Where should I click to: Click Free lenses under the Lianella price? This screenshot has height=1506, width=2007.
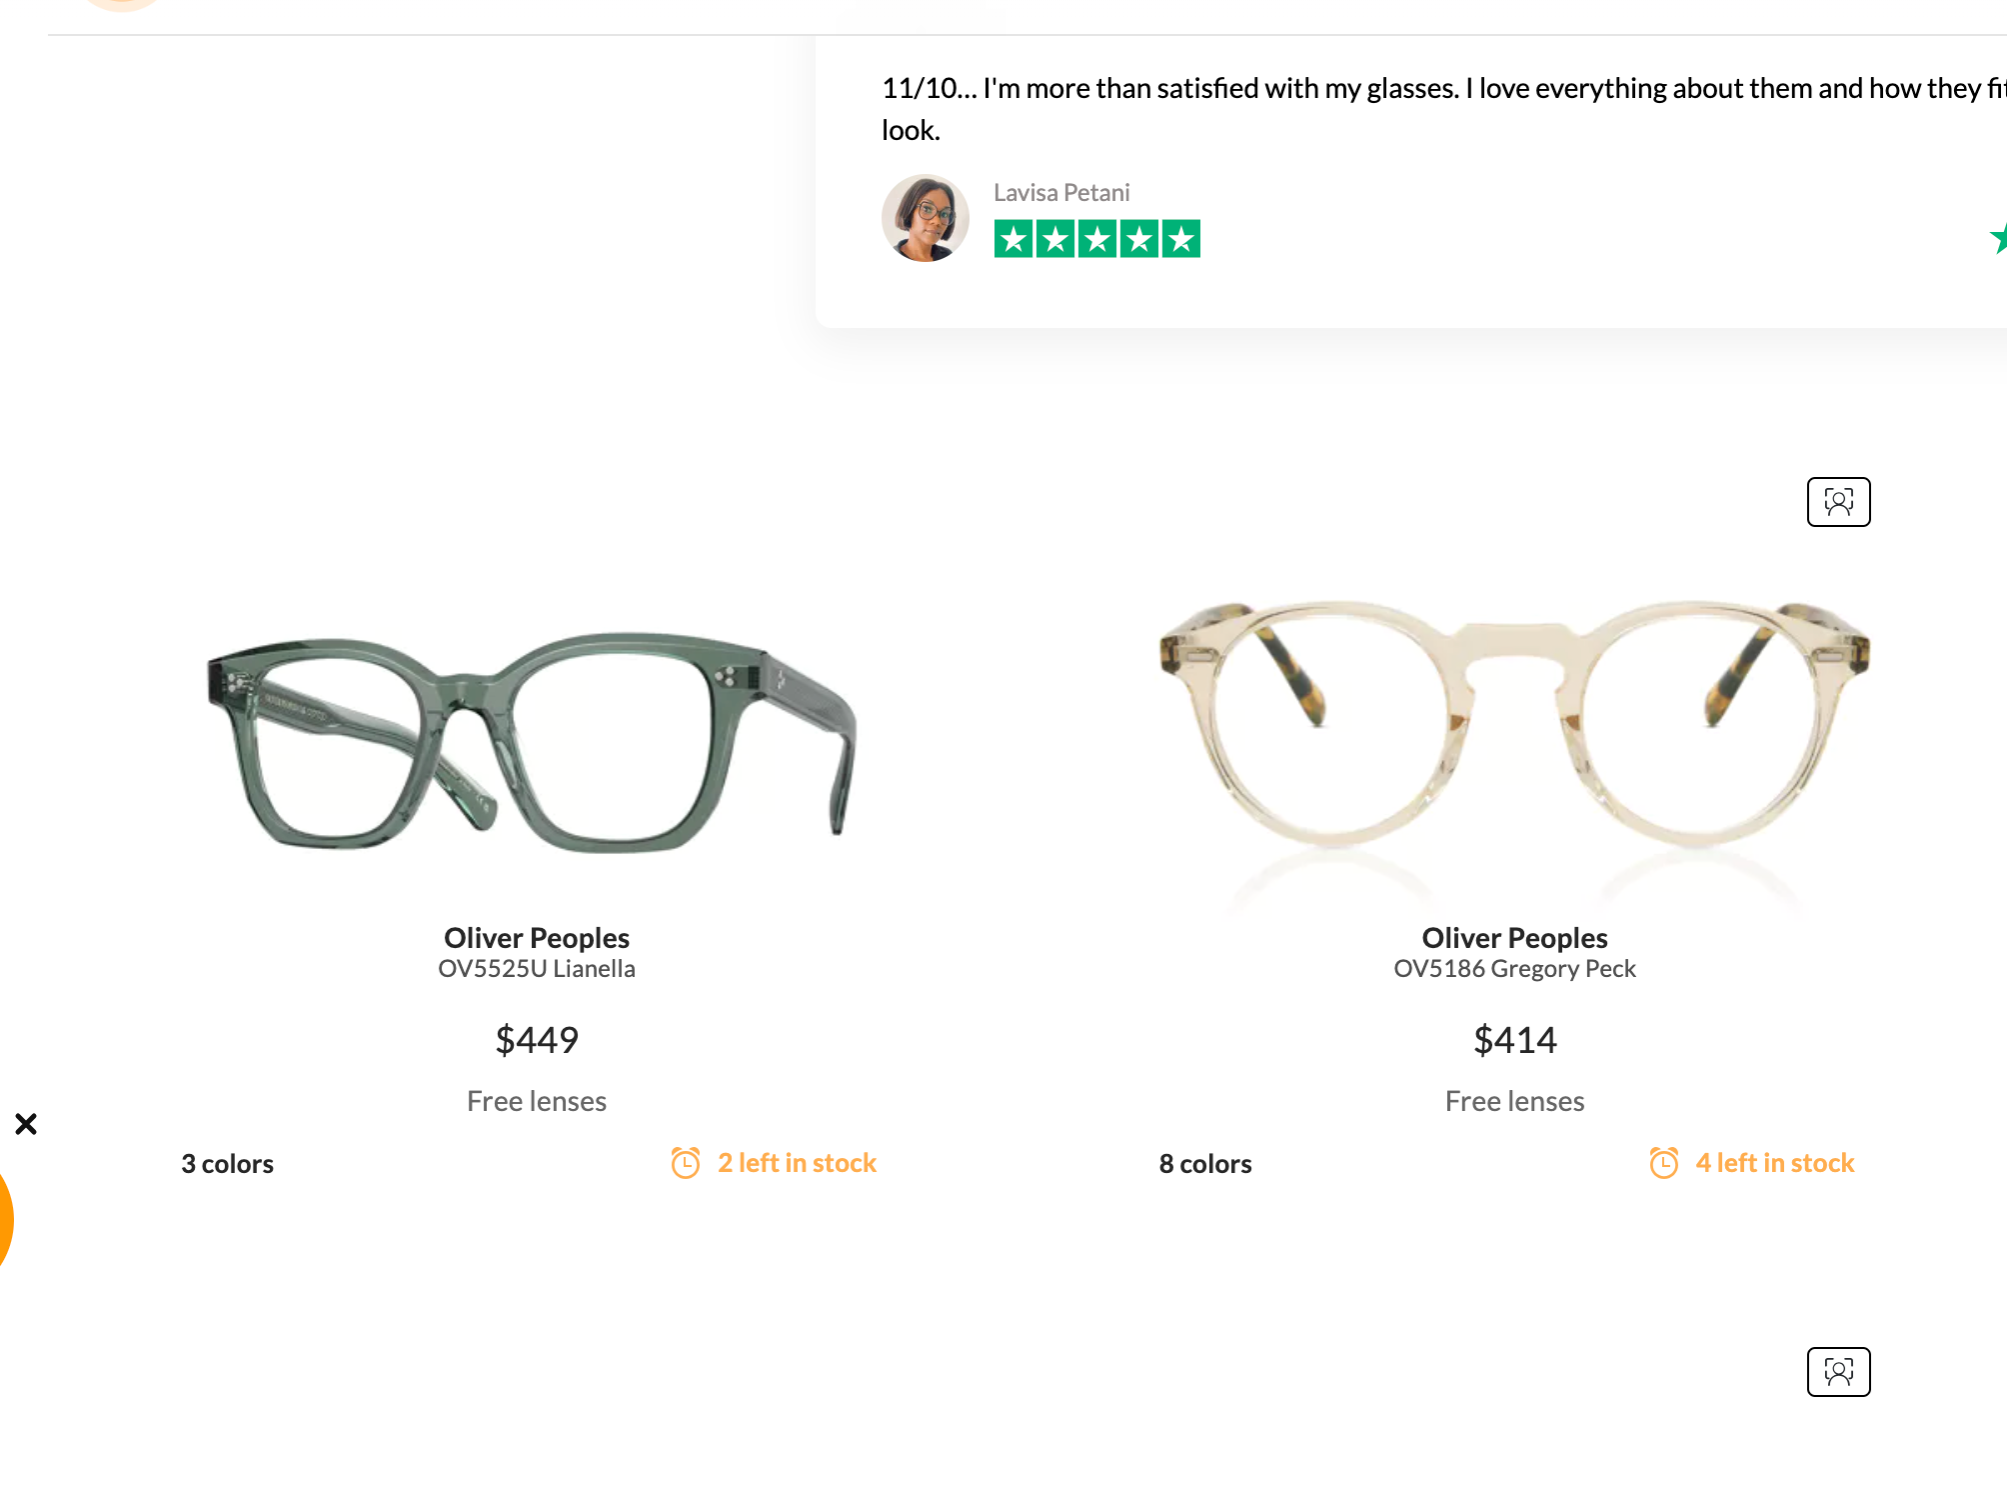[x=537, y=1101]
